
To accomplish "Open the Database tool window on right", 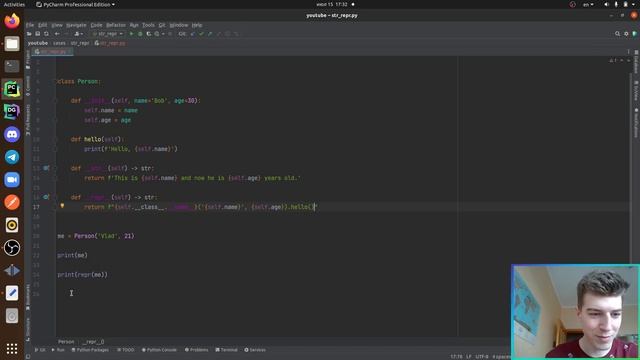I will [636, 62].
